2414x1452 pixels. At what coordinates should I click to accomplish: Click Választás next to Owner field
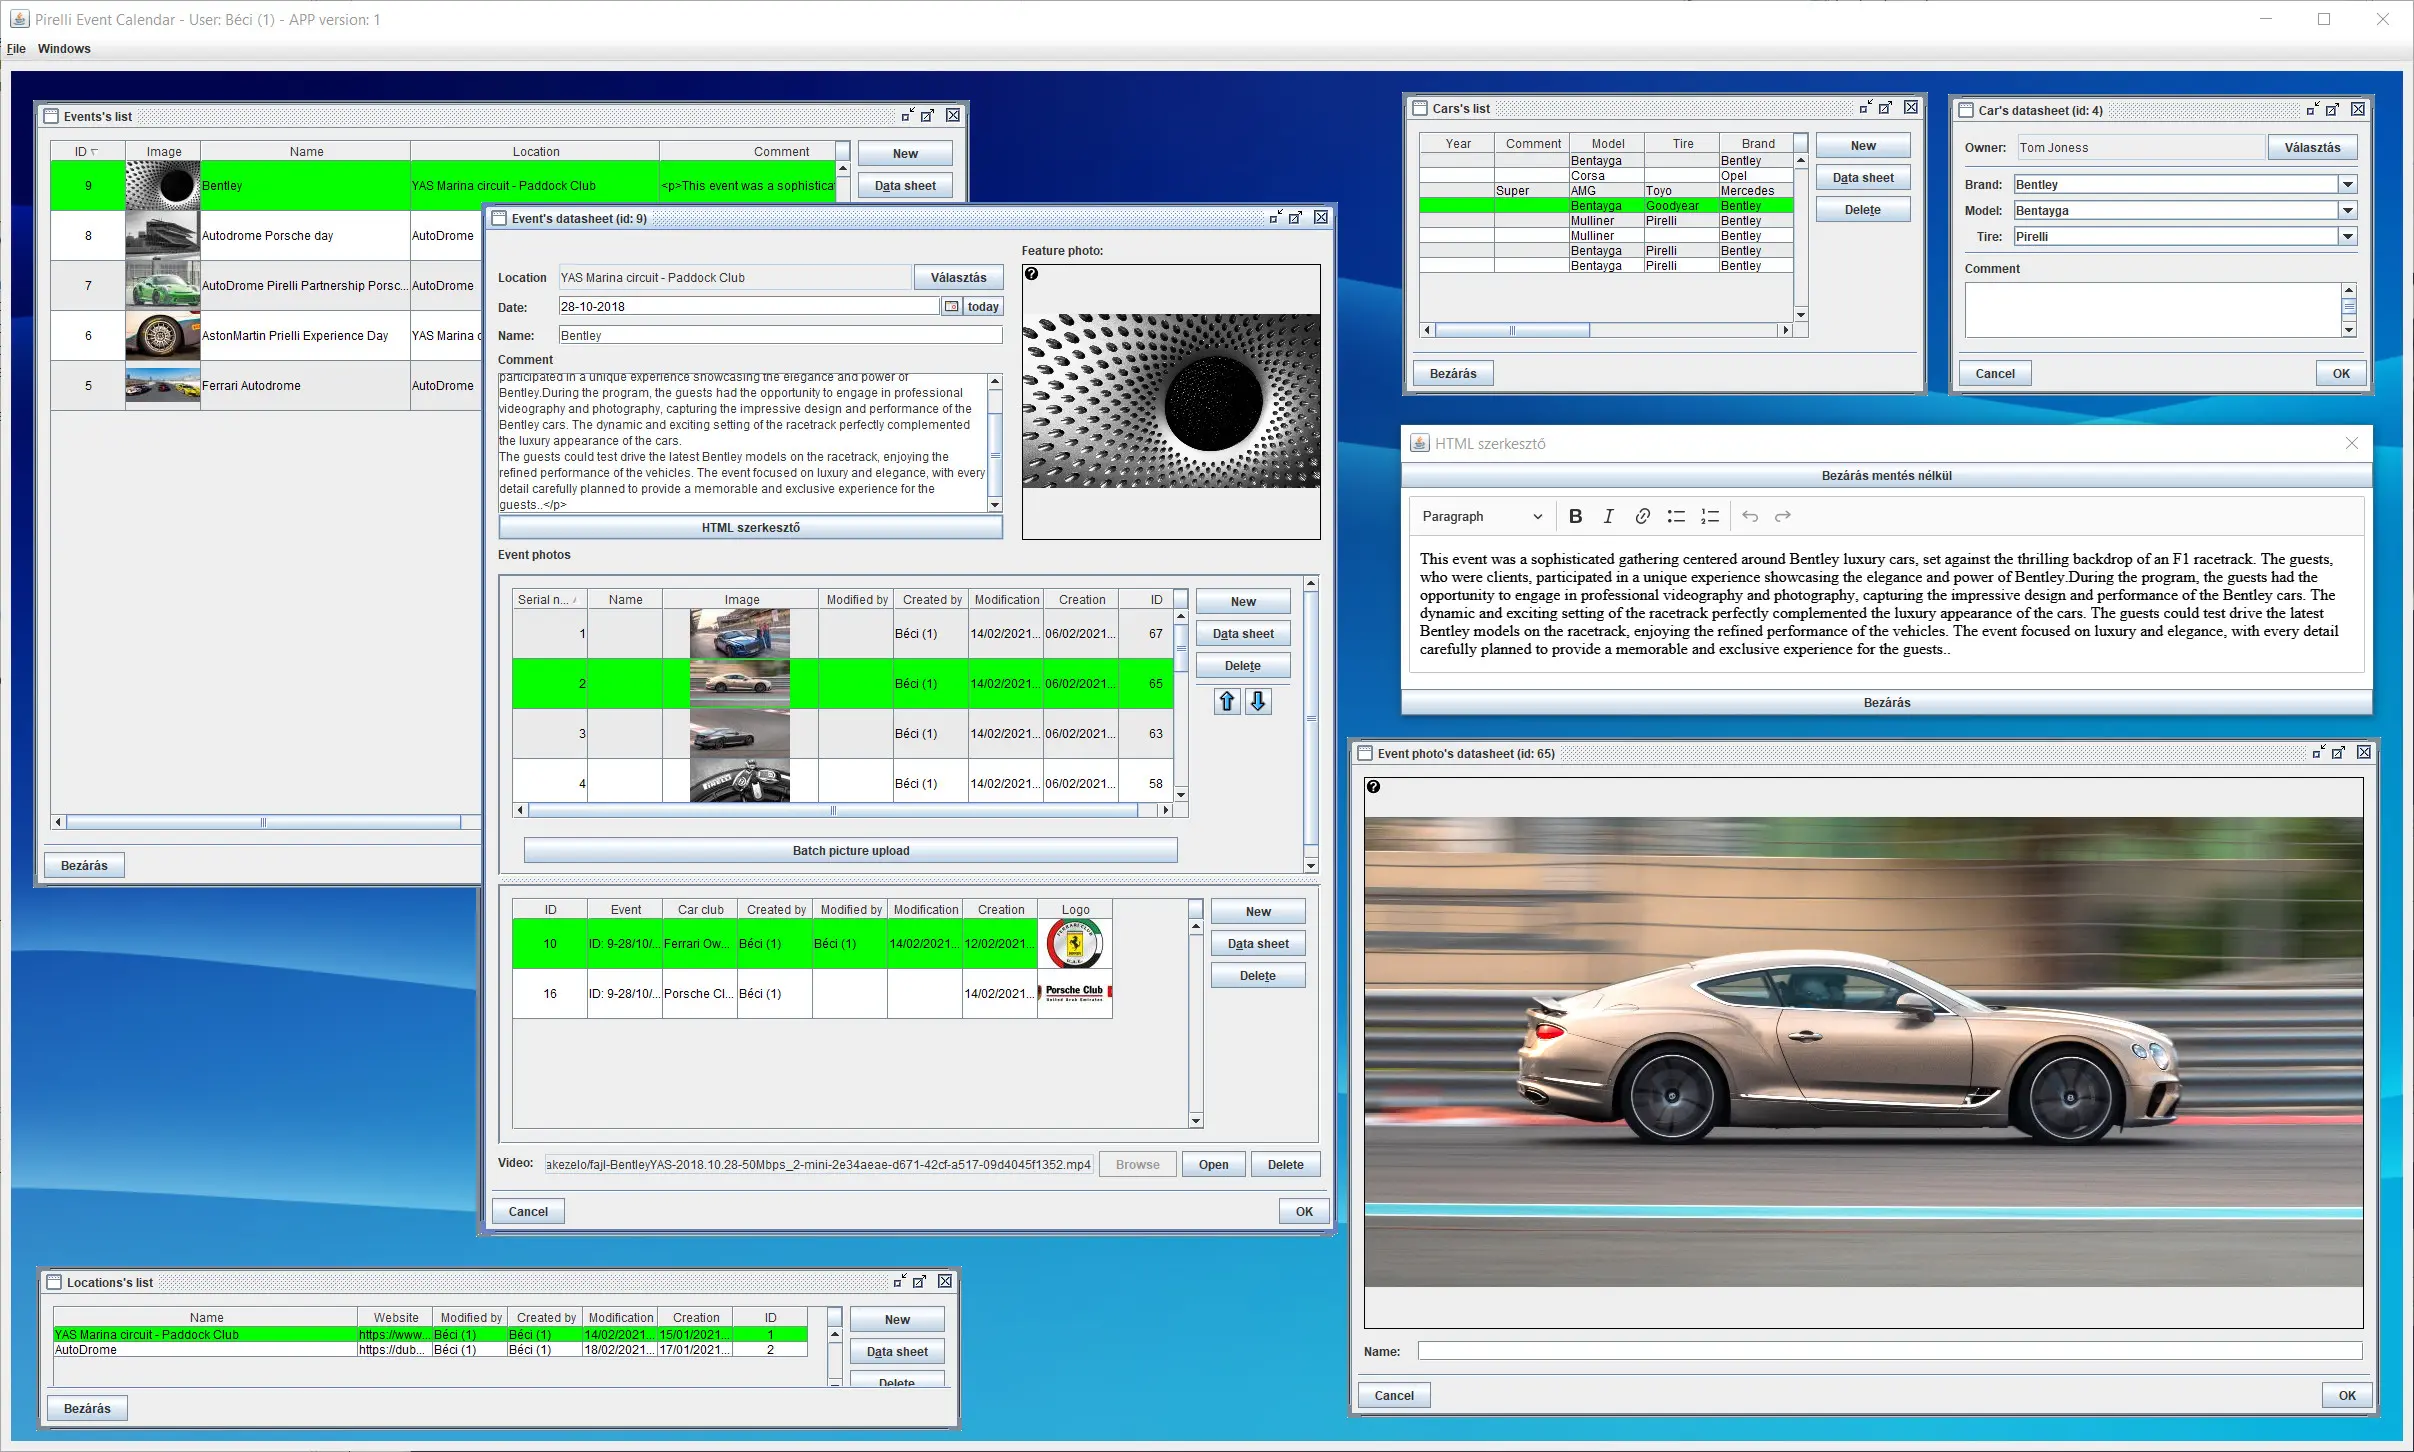click(2312, 147)
